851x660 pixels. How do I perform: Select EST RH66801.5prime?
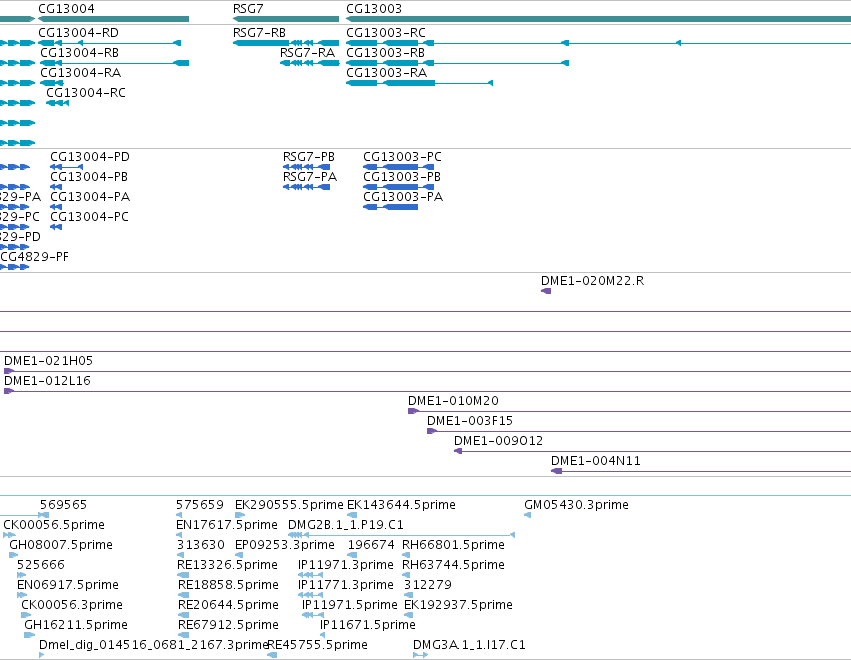coord(453,545)
